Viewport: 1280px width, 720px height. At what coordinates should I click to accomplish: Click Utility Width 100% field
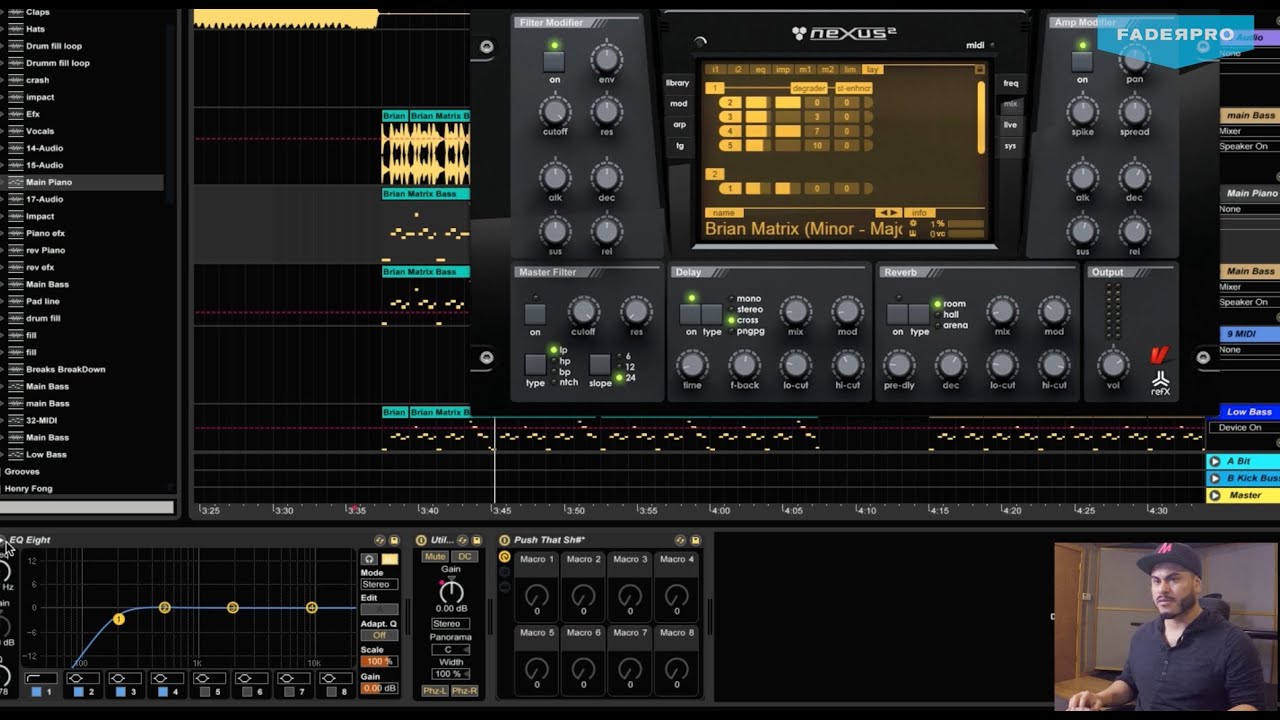pos(450,674)
